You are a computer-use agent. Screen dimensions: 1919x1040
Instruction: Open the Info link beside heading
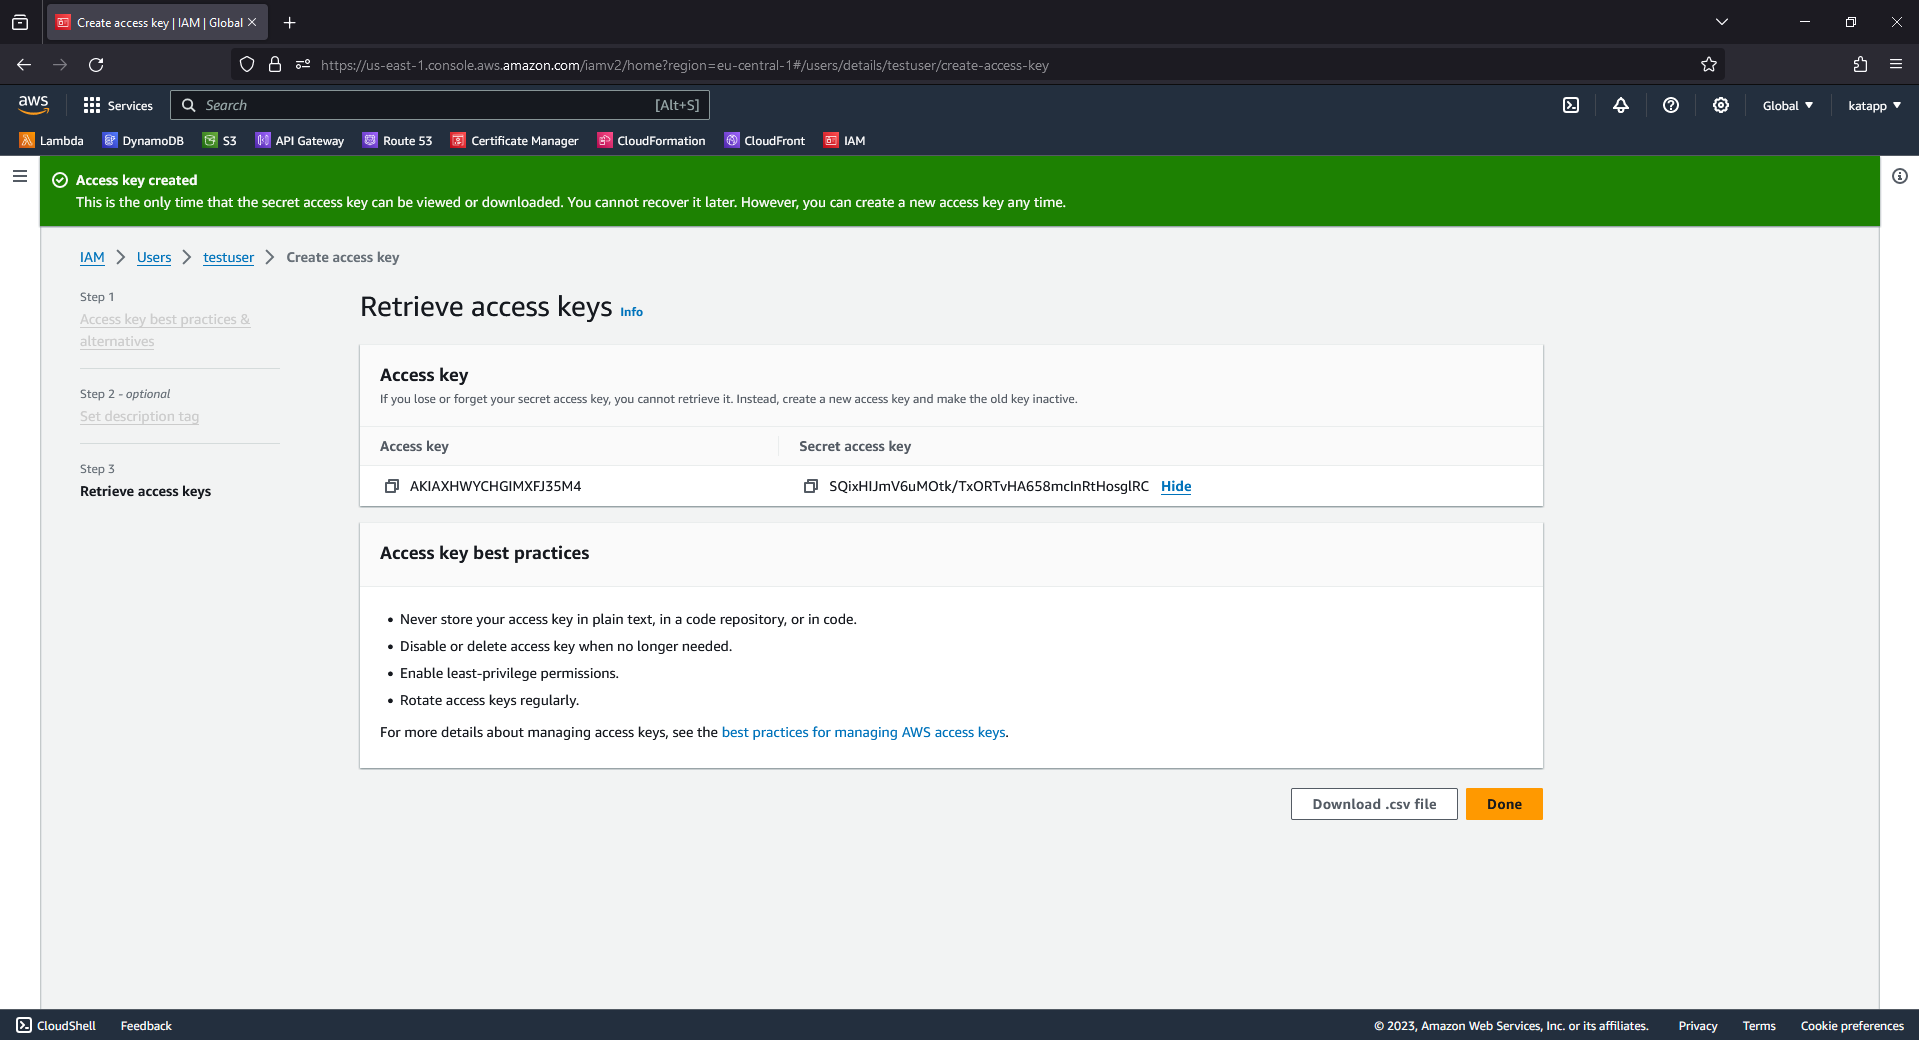(631, 312)
